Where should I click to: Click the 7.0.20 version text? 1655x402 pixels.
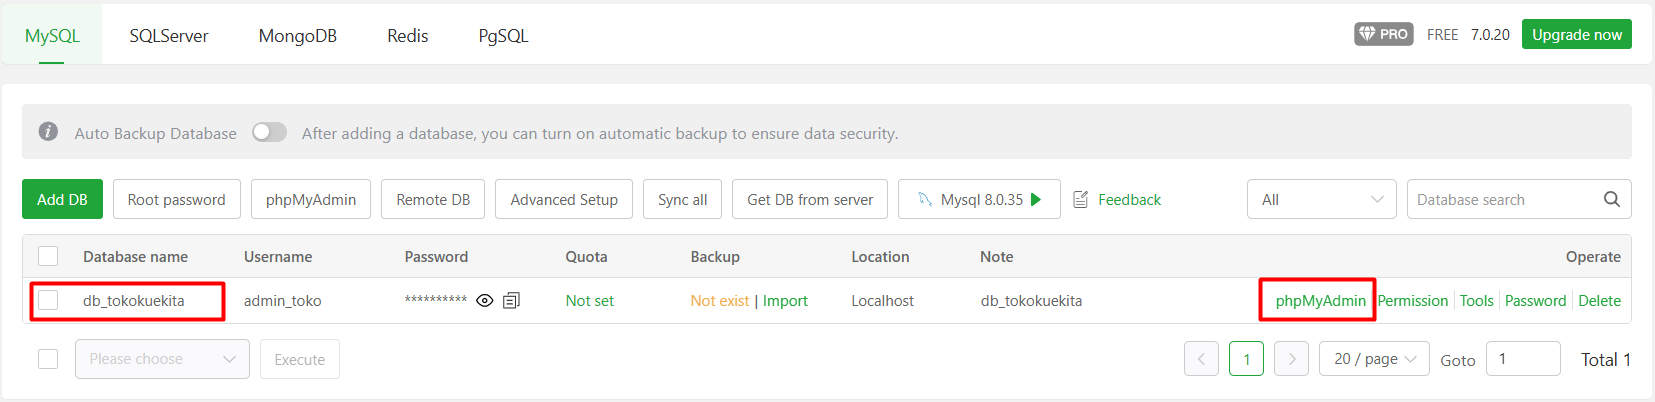pos(1490,34)
